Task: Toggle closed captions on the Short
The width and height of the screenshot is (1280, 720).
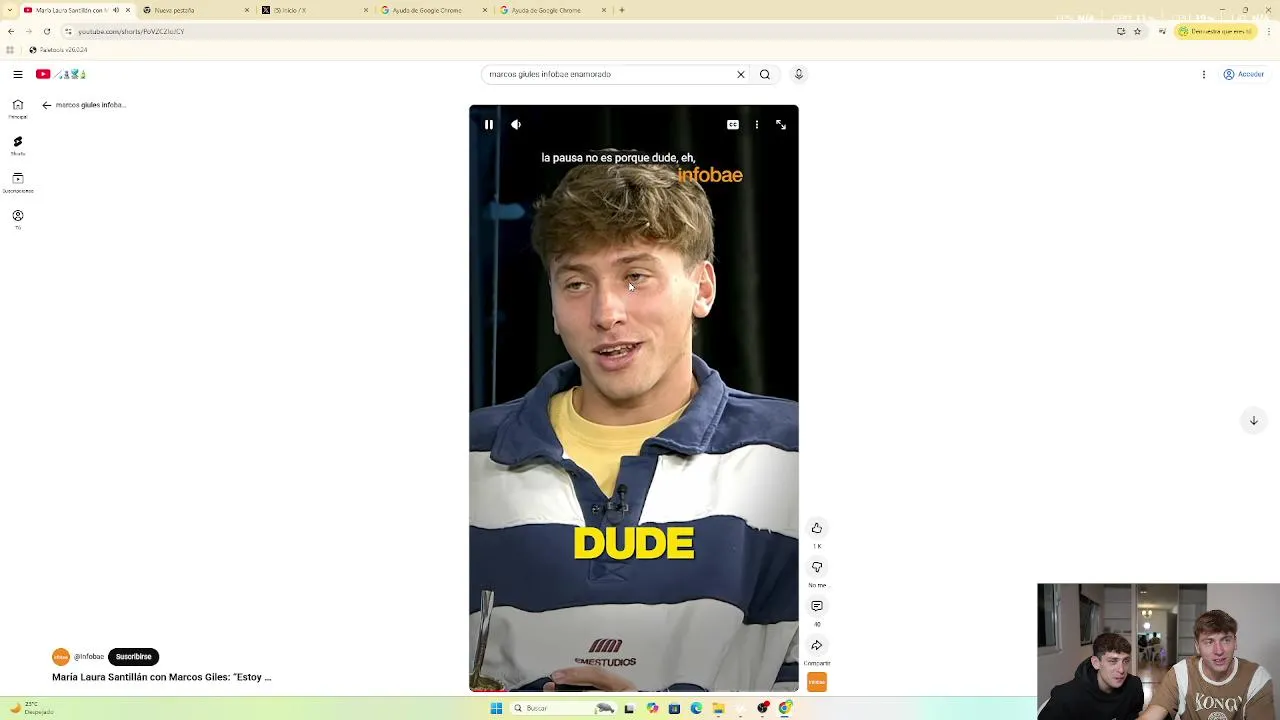Action: (x=733, y=125)
